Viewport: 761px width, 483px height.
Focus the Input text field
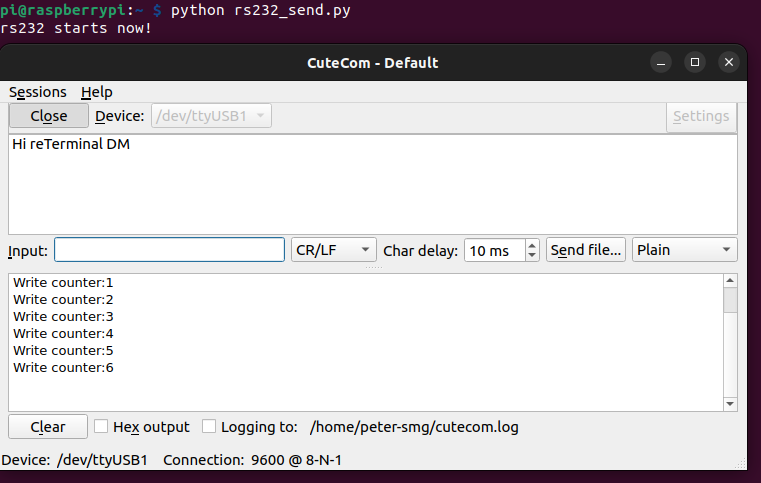[169, 250]
